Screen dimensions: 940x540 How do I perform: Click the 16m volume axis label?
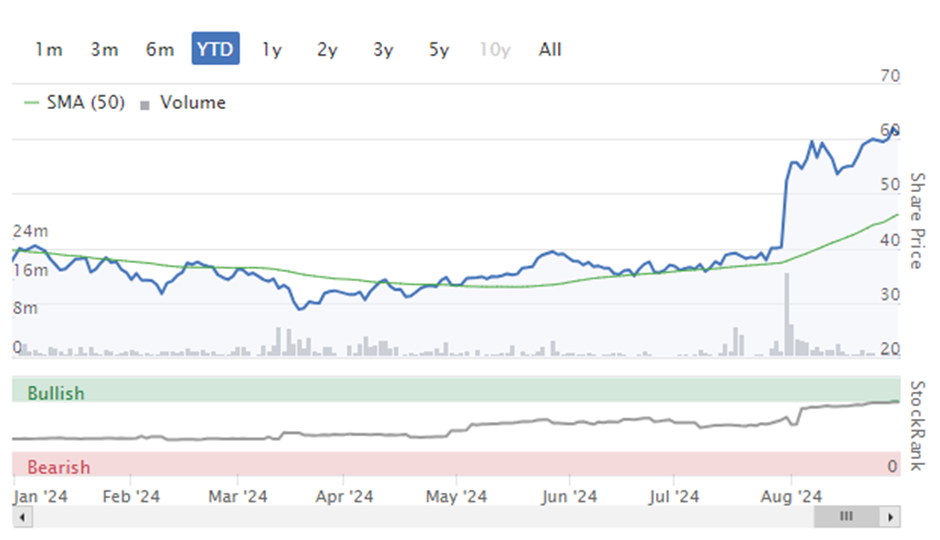coord(31,270)
